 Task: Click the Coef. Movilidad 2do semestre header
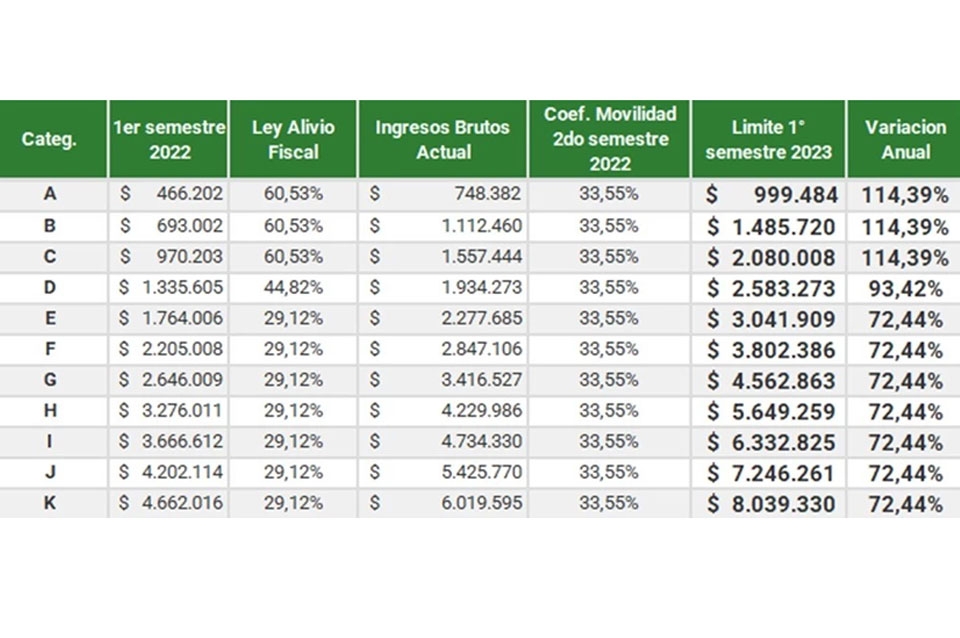point(609,139)
